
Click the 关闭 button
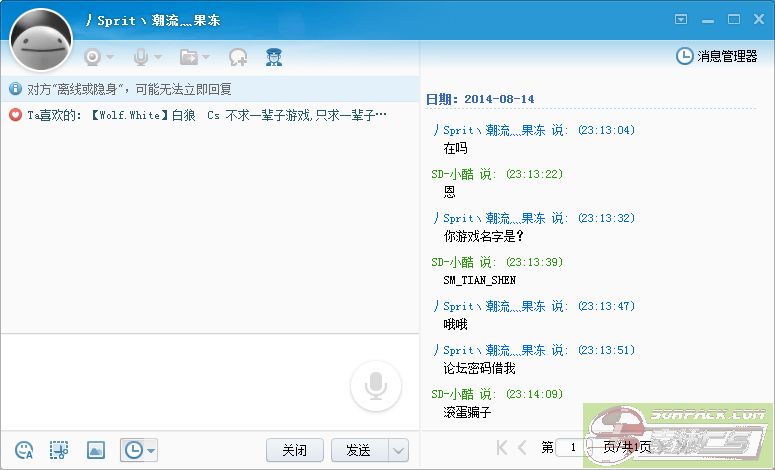[294, 450]
